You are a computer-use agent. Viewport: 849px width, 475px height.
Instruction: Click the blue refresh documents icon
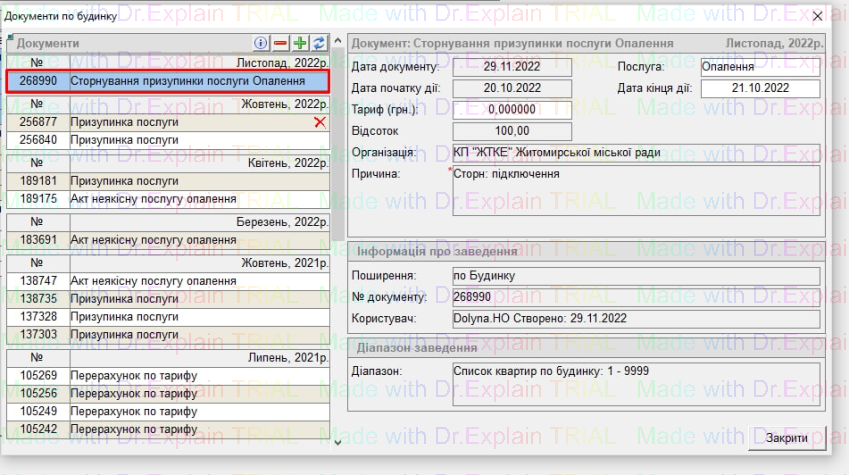[316, 44]
